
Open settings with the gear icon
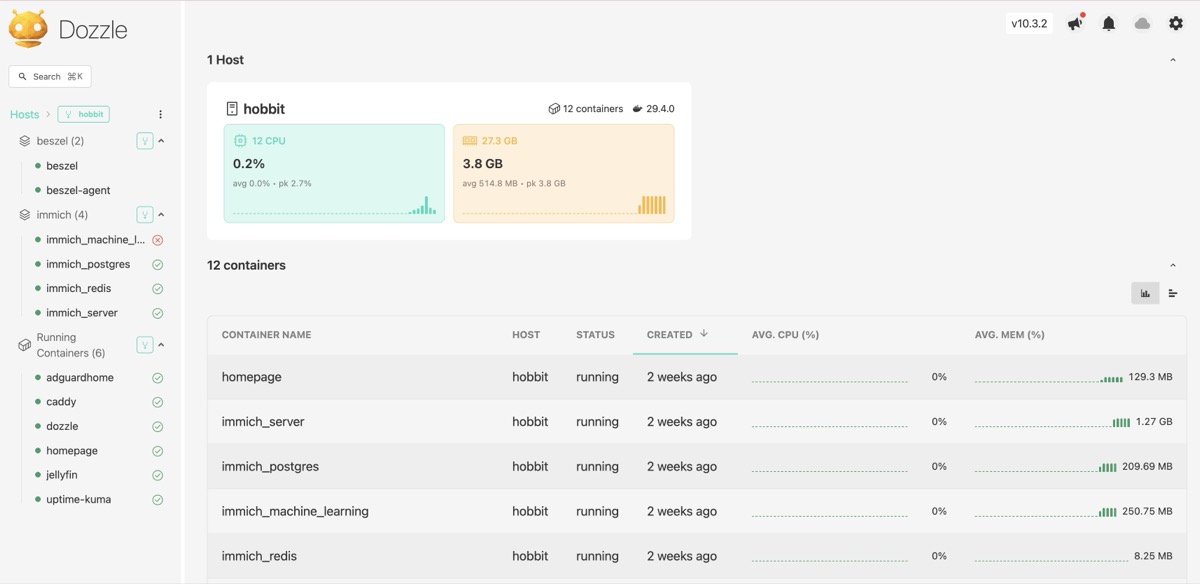coord(1176,23)
